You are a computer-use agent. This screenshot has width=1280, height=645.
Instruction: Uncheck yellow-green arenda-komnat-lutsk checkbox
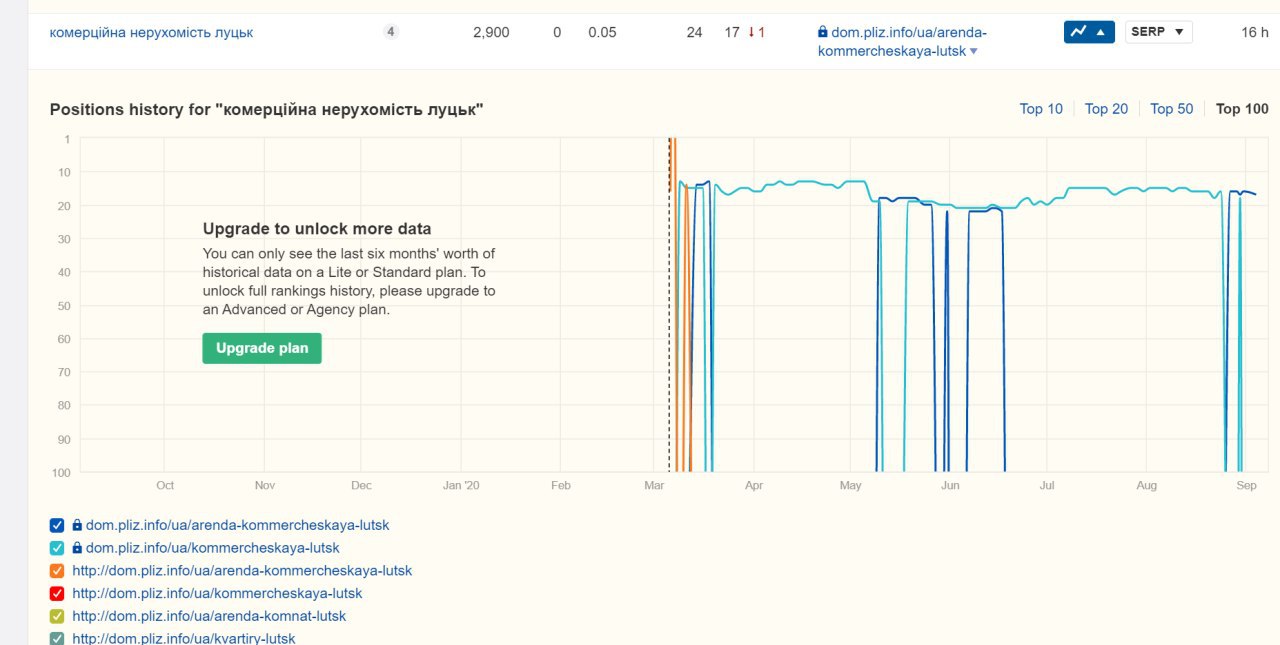tap(57, 617)
